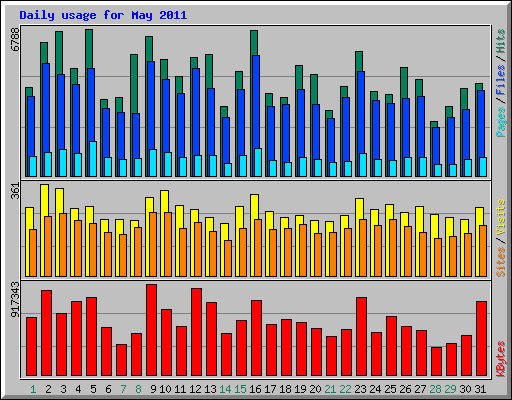Click day label 27 on the x-axis
This screenshot has height=400, width=512.
click(x=420, y=389)
